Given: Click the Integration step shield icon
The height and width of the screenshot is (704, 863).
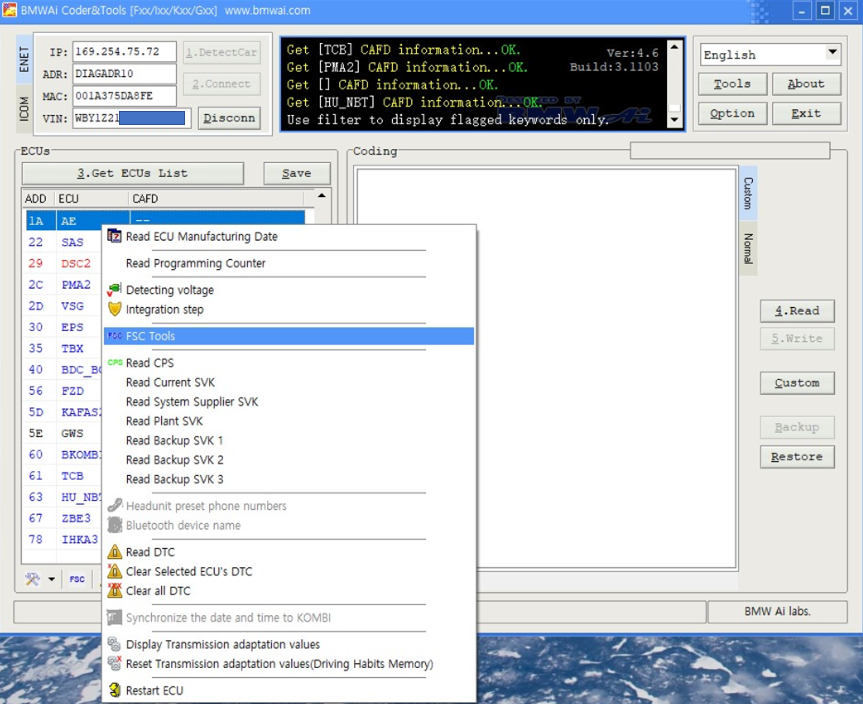Looking at the screenshot, I should tap(114, 309).
